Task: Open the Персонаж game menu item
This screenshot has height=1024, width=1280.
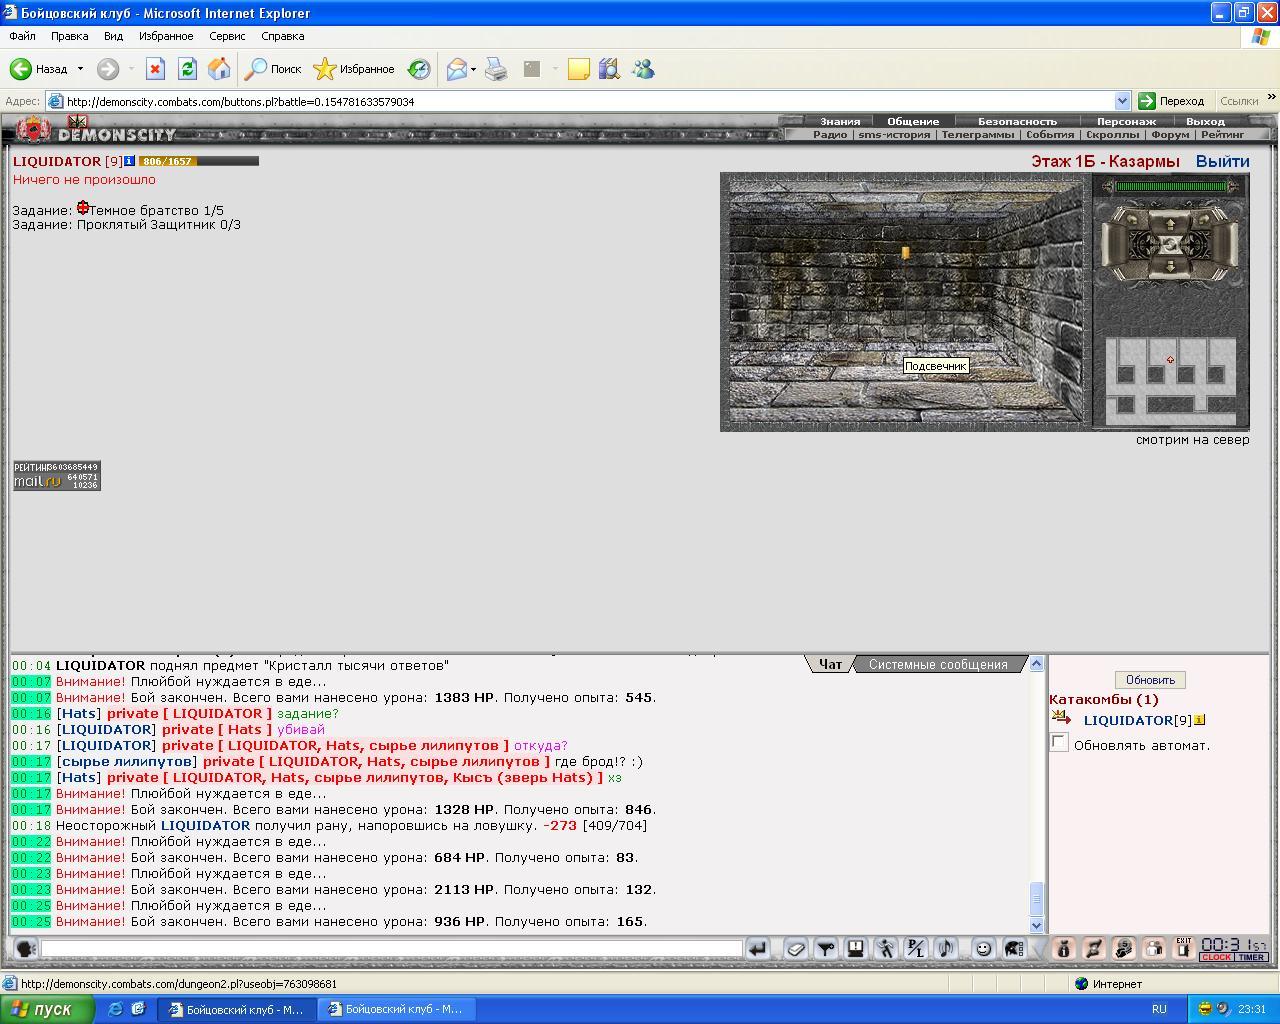Action: click(1126, 121)
